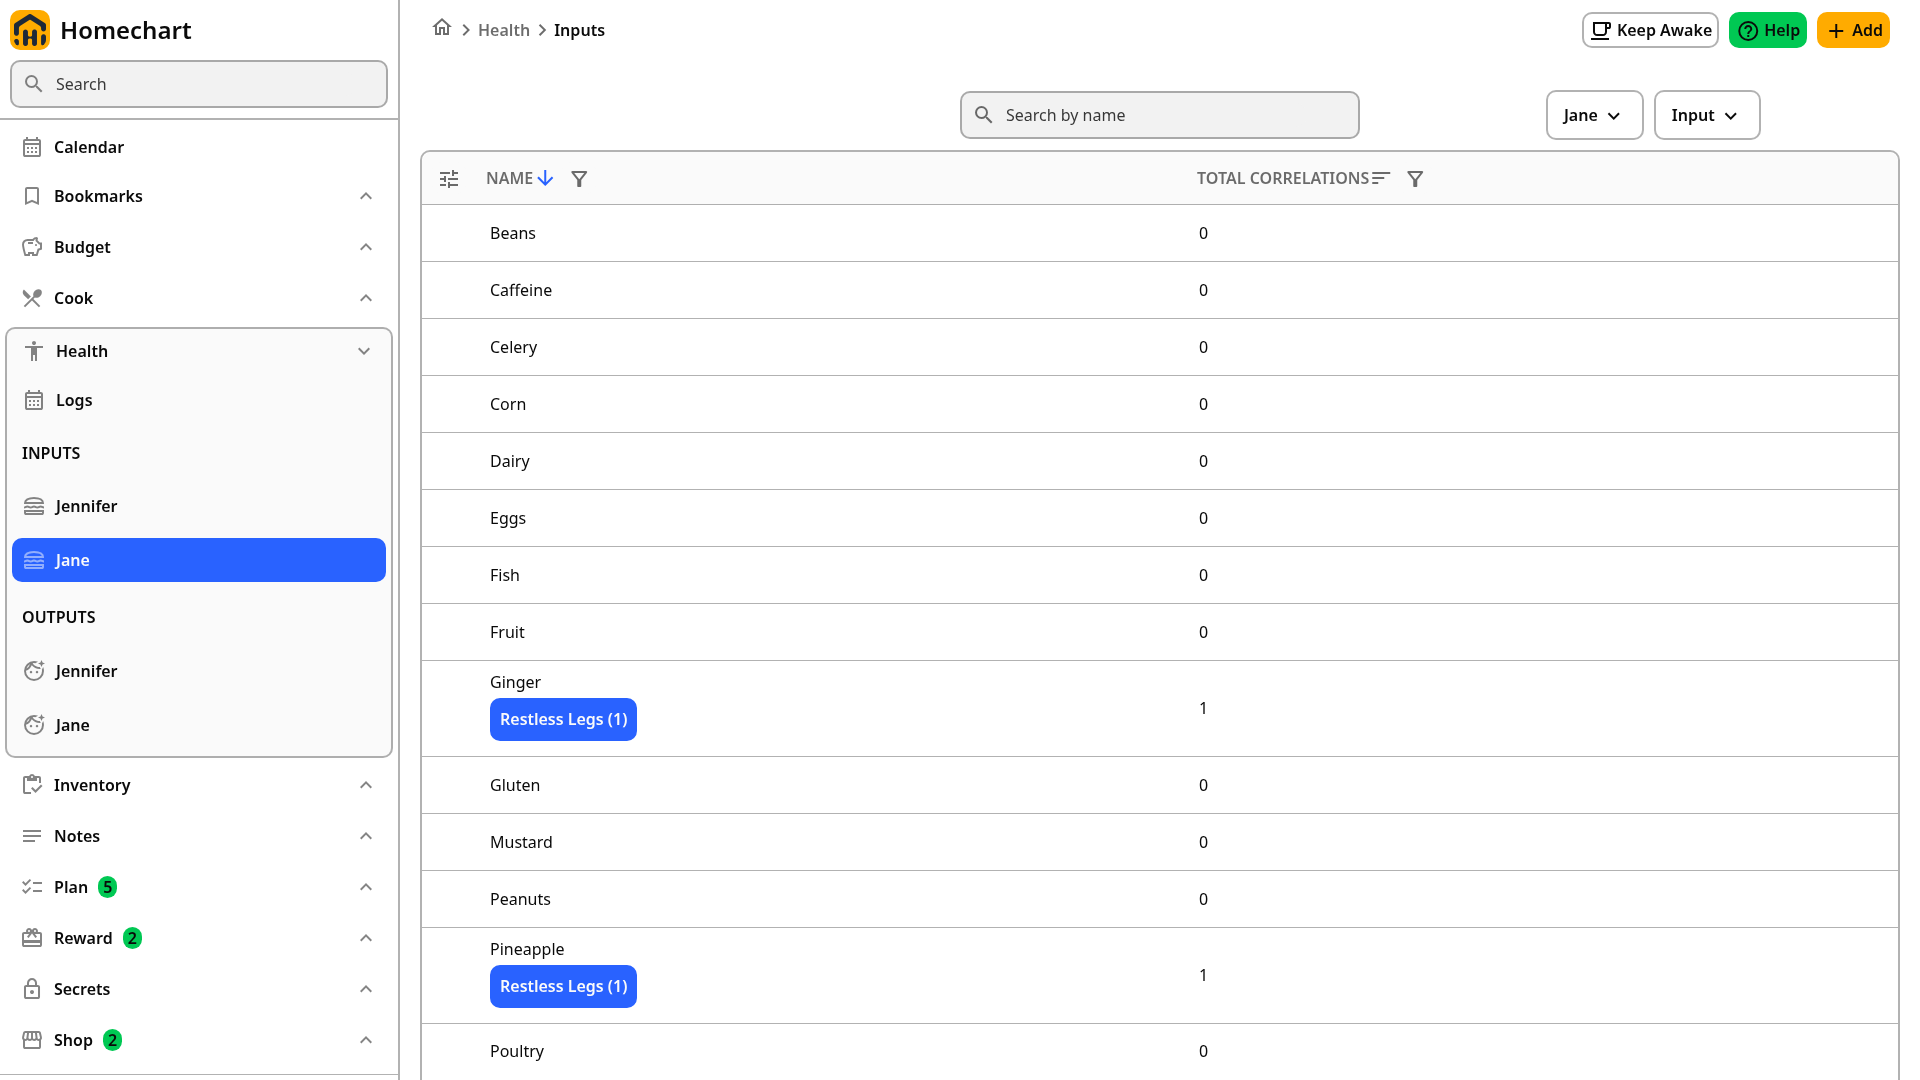Viewport: 1920px width, 1080px height.
Task: Expand the Cook menu section
Action: coord(366,298)
